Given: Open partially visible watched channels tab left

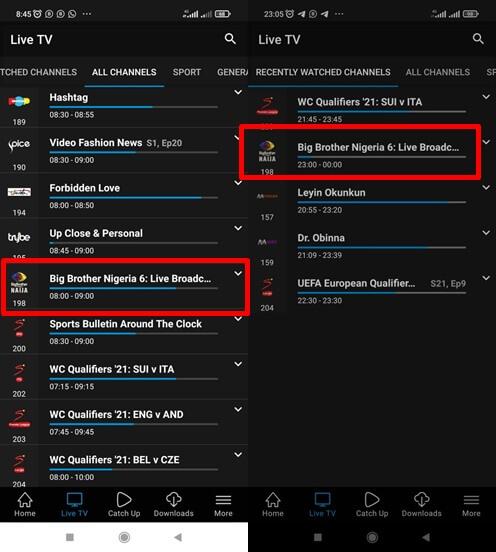Looking at the screenshot, I should click(x=38, y=72).
